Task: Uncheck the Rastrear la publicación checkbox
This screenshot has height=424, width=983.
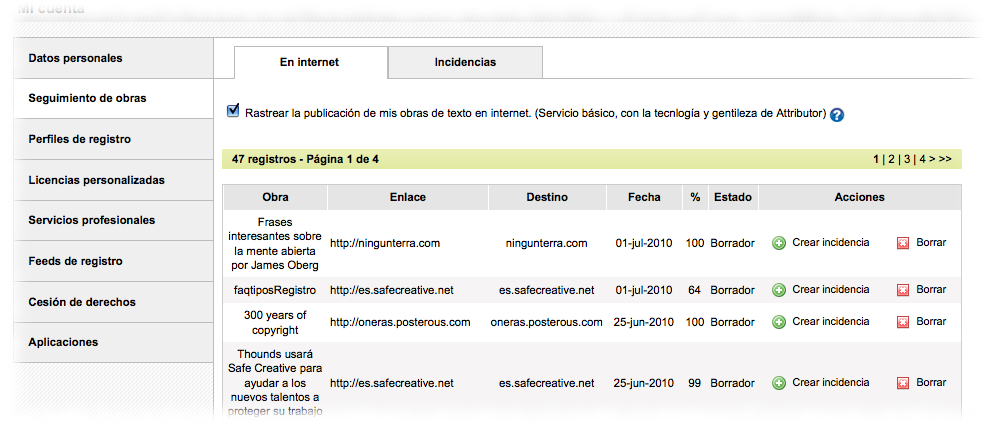Action: click(x=234, y=111)
